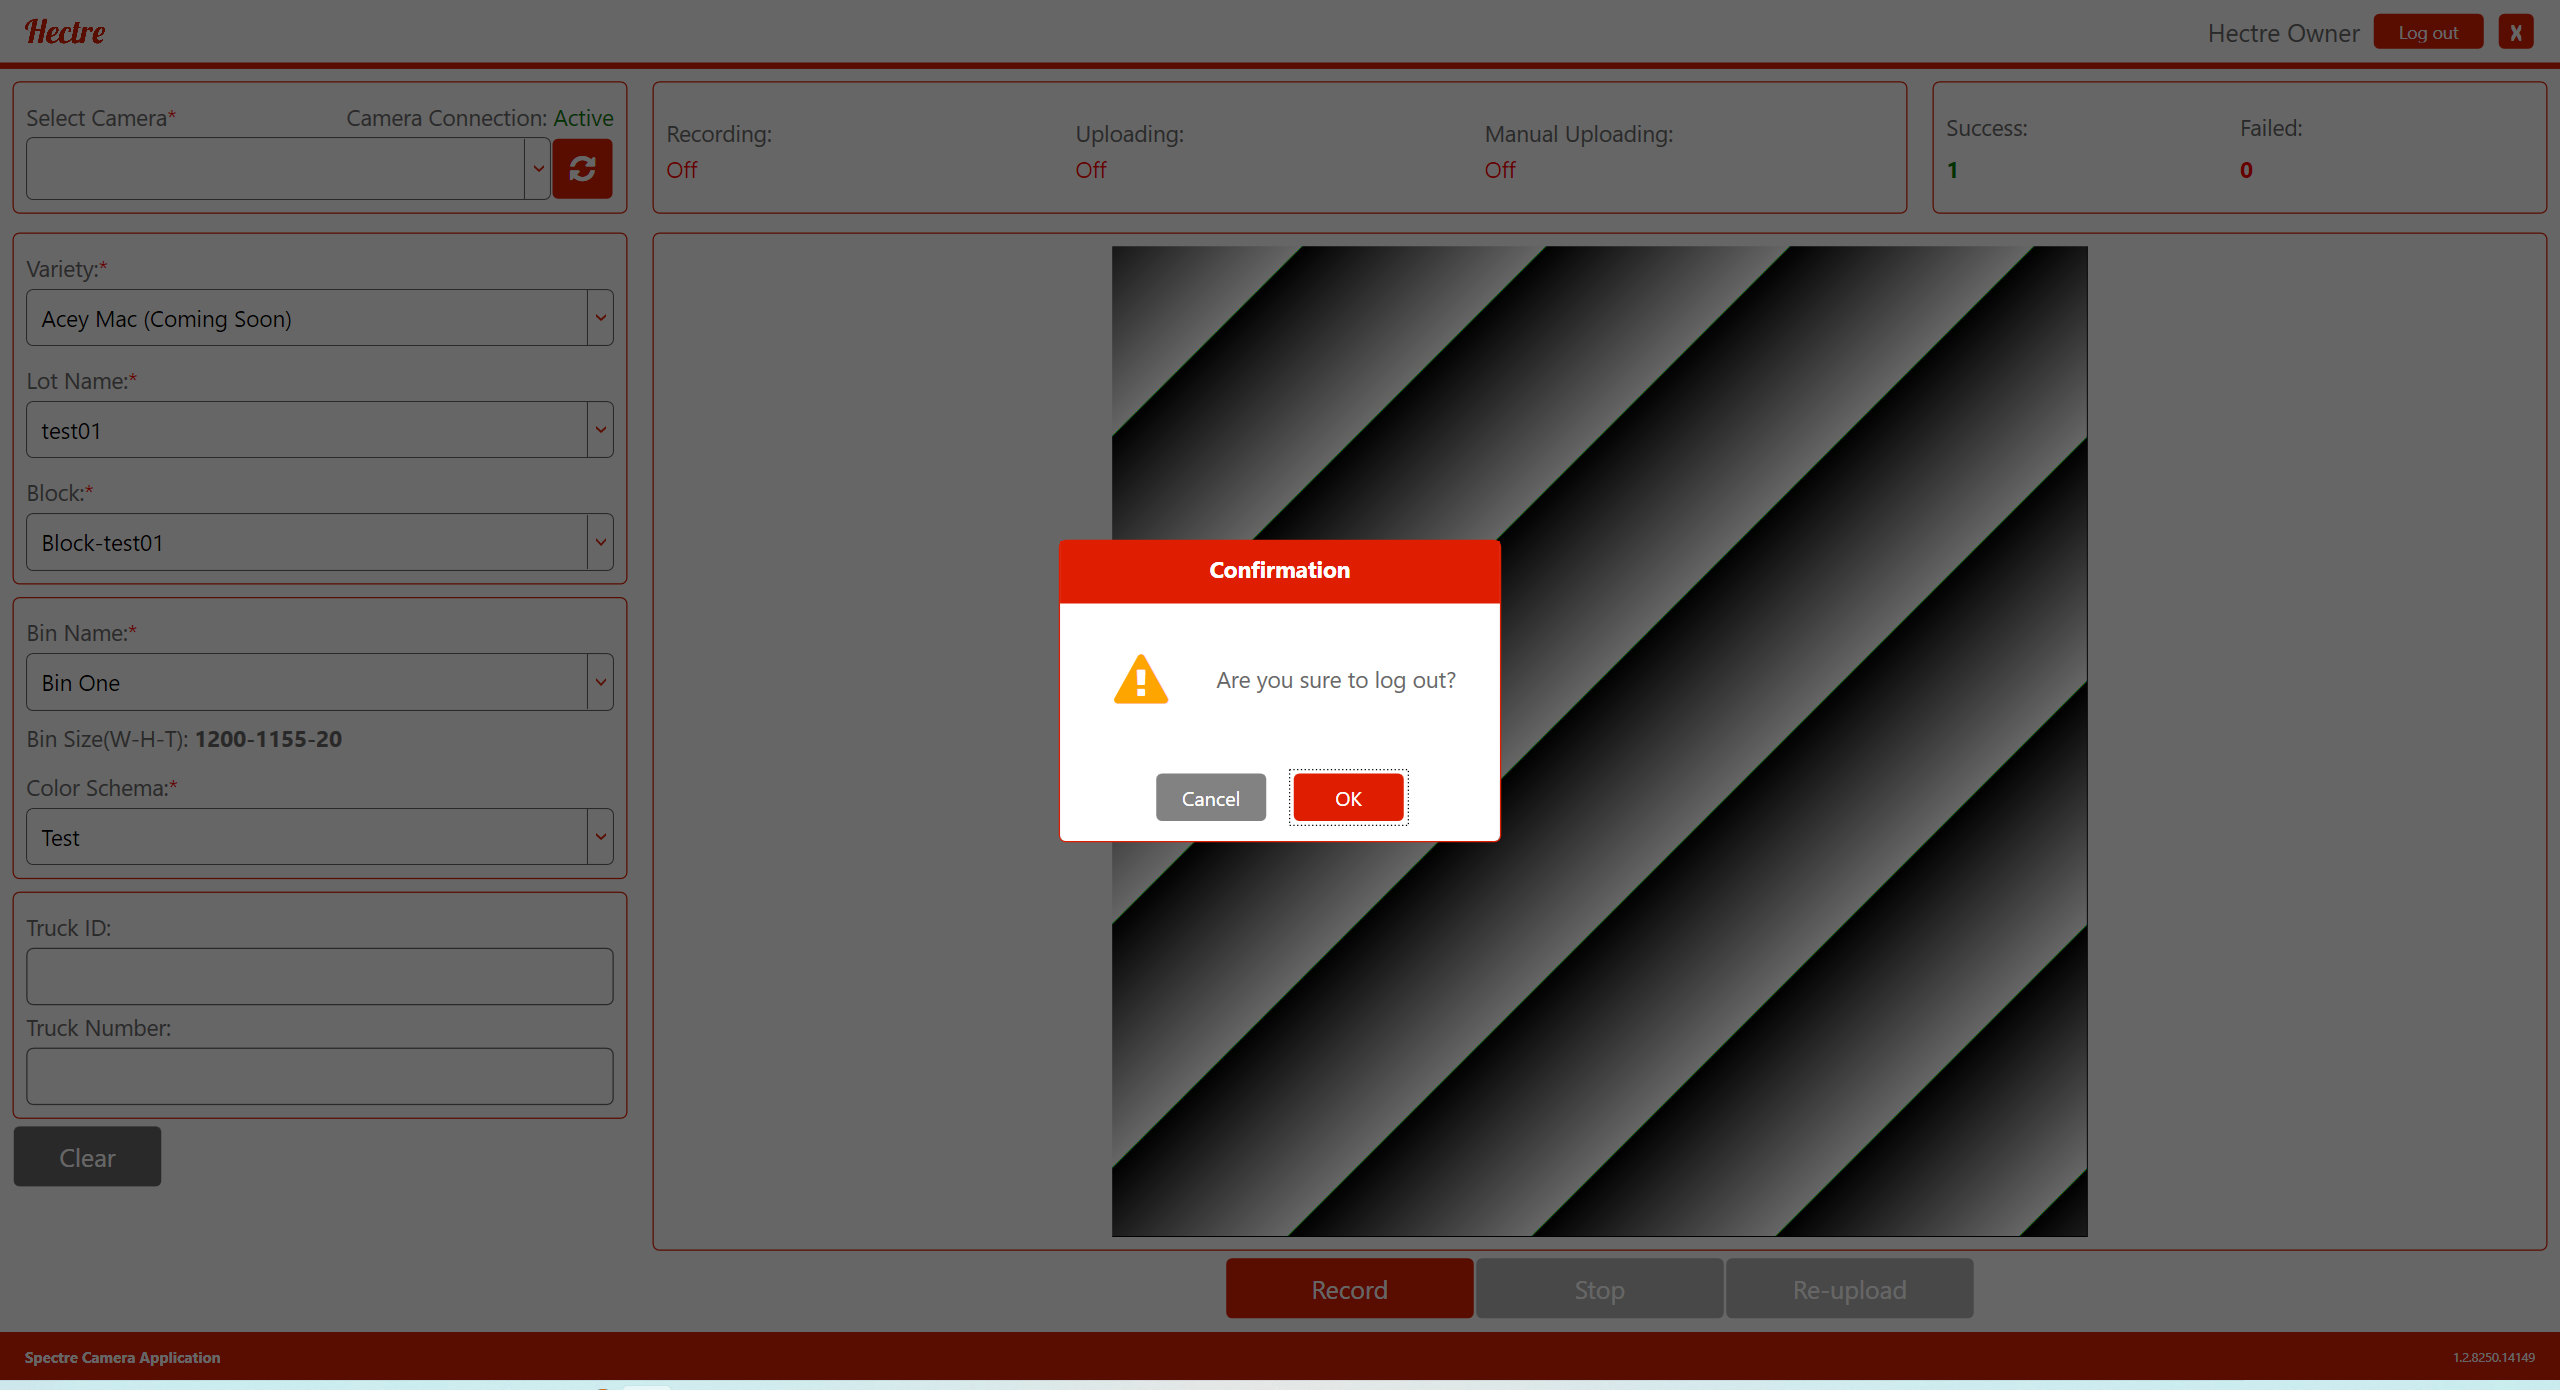Click the Failed count value 0
The image size is (2560, 1390).
[x=2246, y=170]
